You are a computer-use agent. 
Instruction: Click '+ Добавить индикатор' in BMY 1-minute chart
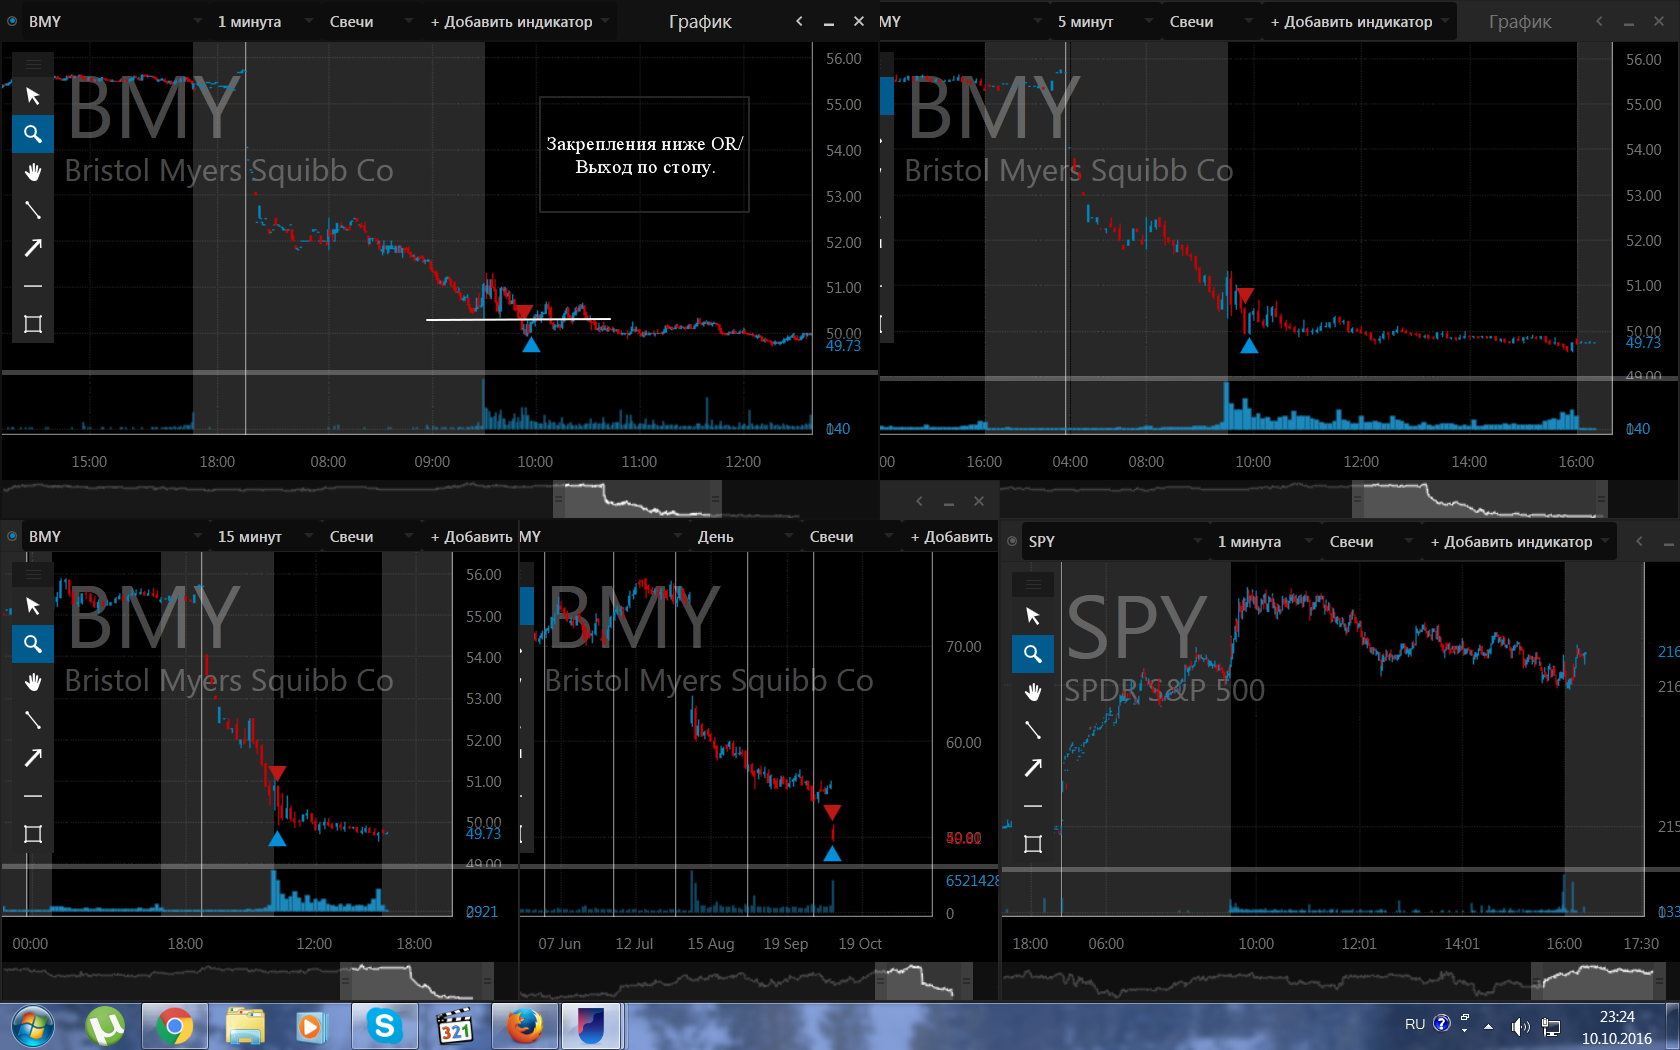coord(519,21)
